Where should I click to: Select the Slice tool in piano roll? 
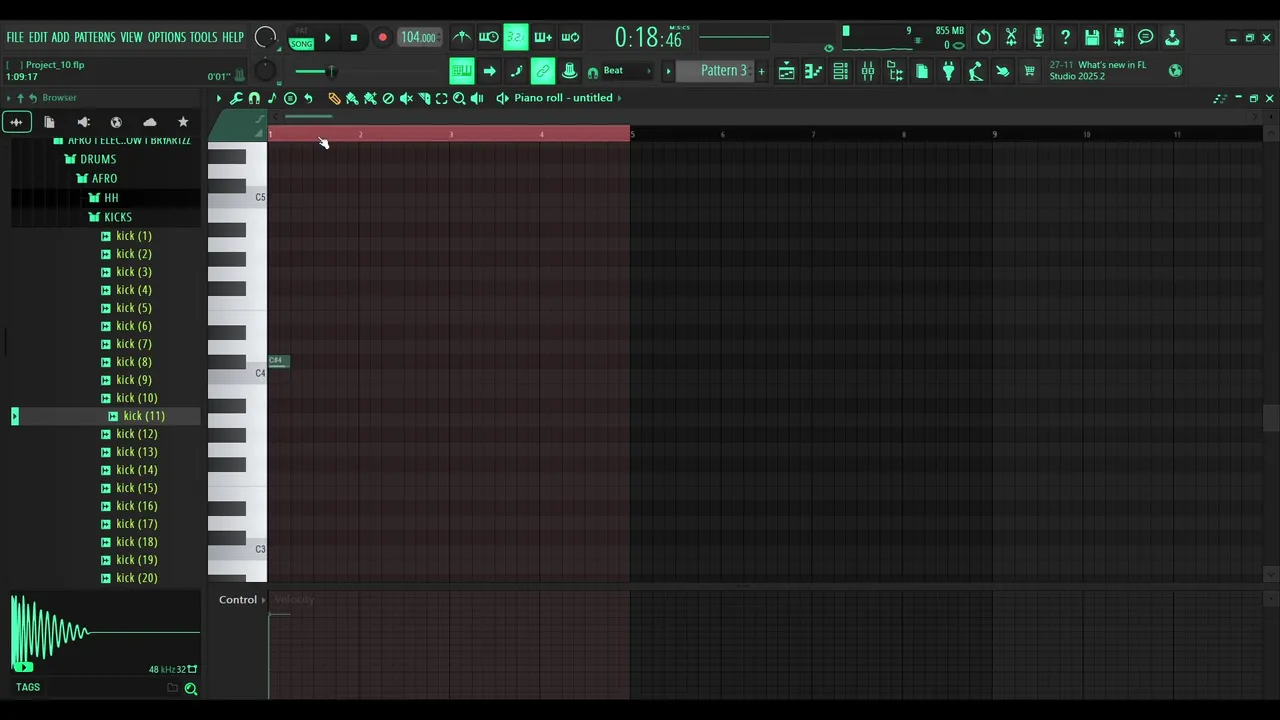[424, 98]
